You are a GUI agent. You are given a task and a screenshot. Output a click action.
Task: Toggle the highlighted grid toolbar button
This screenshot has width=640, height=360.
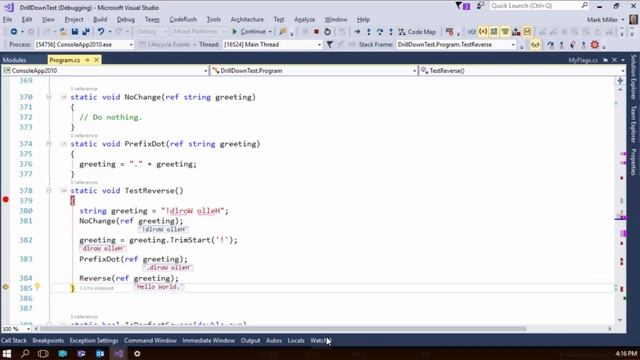coord(494,31)
